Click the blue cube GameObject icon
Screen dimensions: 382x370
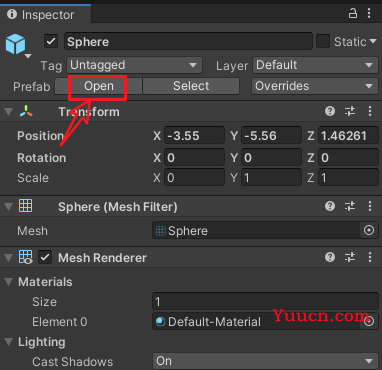point(15,44)
